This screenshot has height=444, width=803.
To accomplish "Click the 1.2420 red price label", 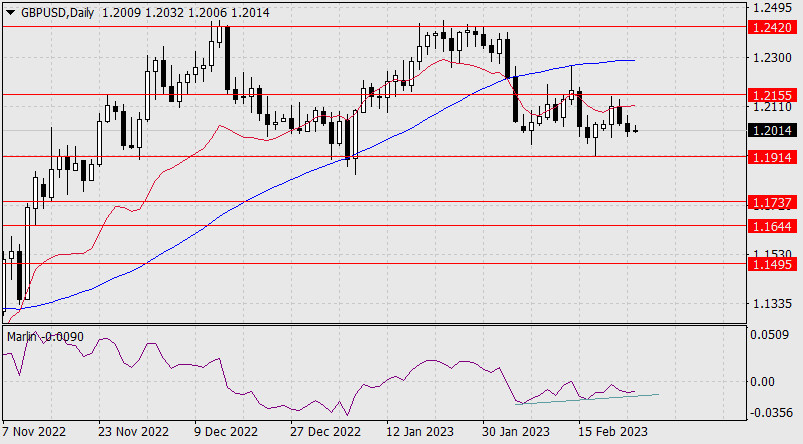I will (x=772, y=27).
